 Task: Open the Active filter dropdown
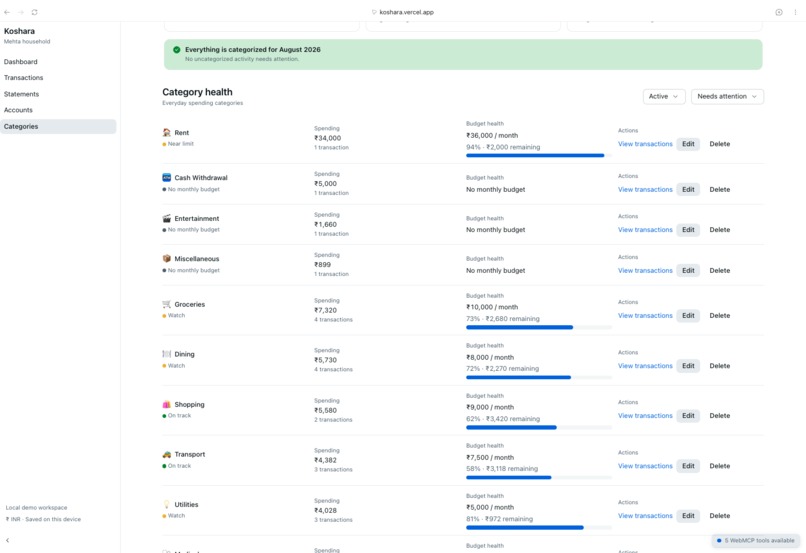point(664,97)
